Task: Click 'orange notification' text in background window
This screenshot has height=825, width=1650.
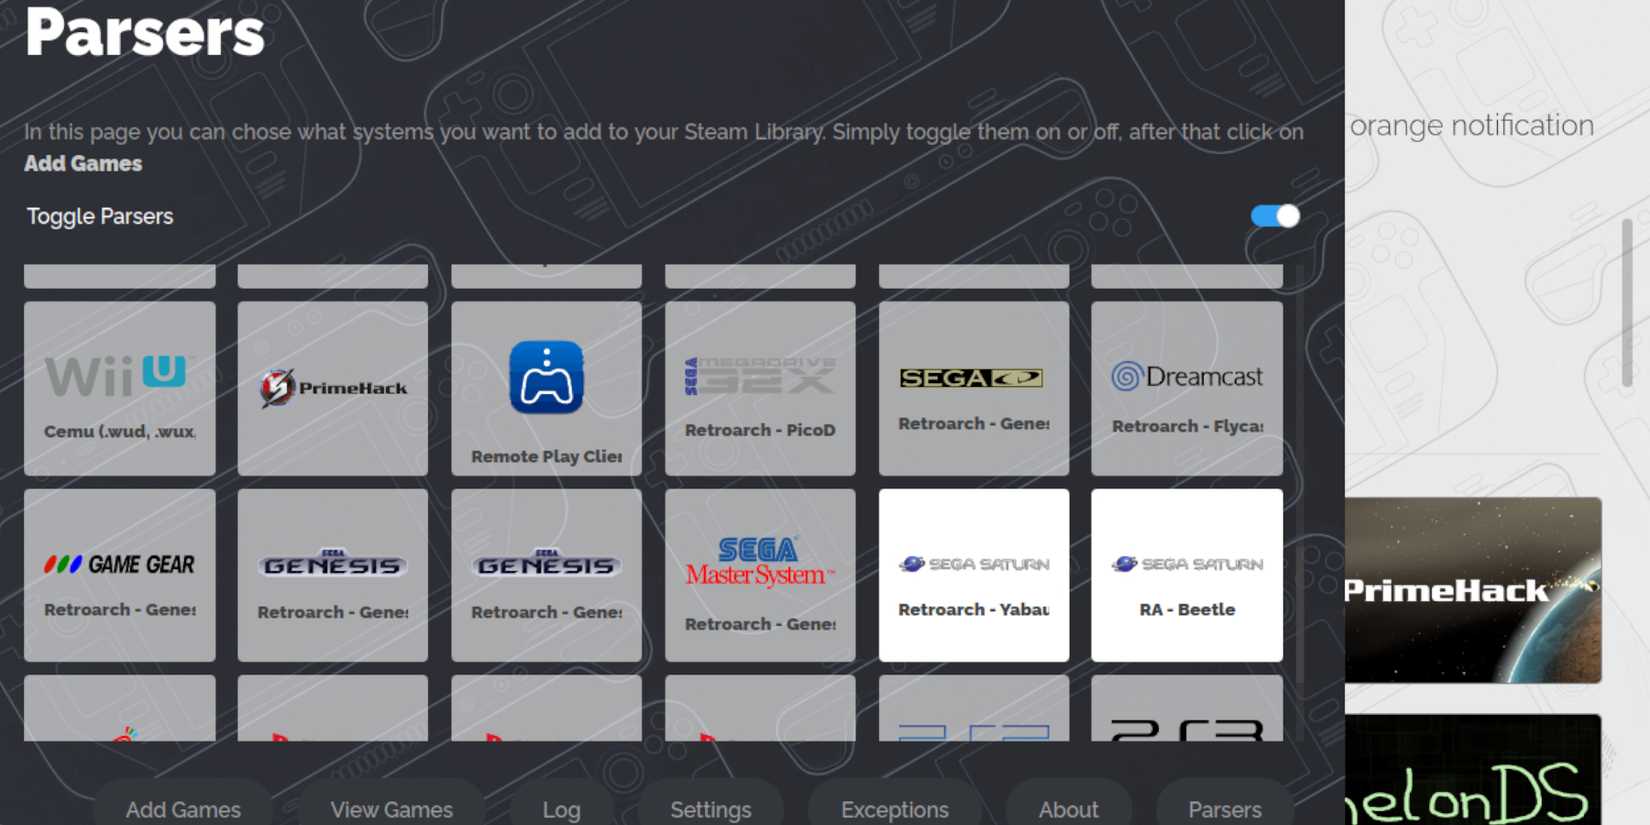Action: [1472, 125]
